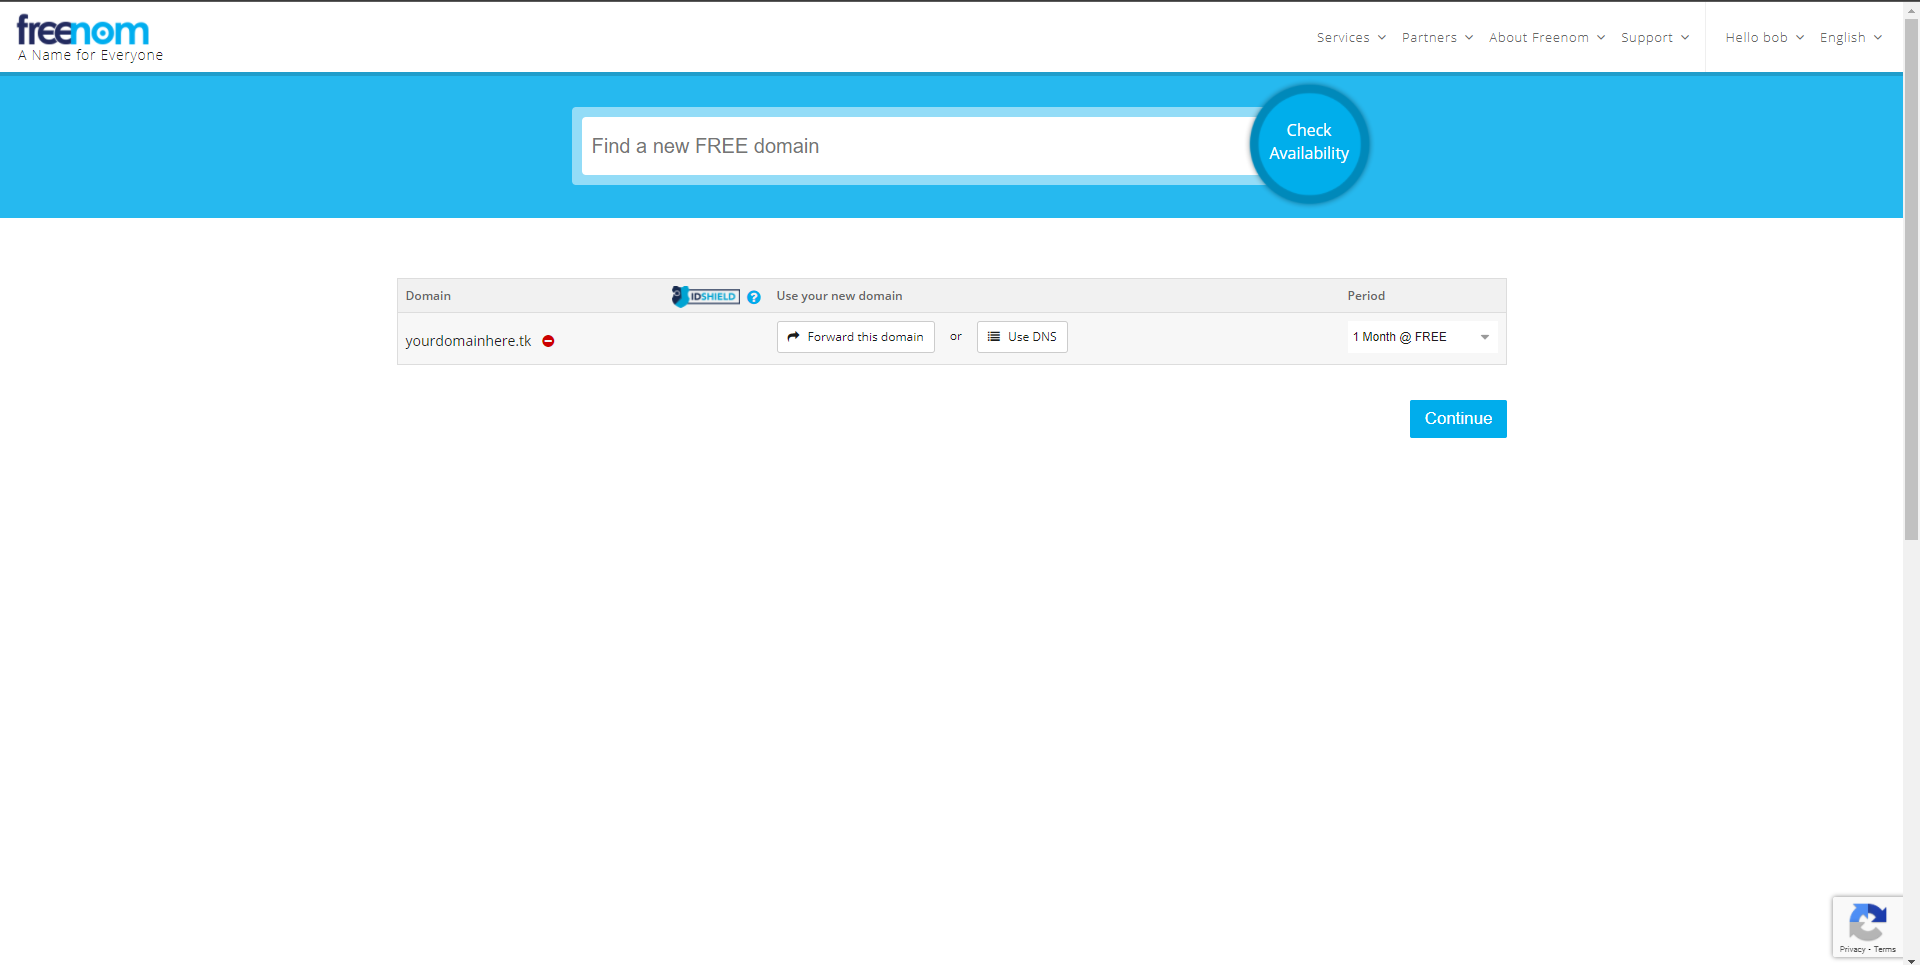Click in the Find a new FREE domain field

pyautogui.click(x=900, y=145)
